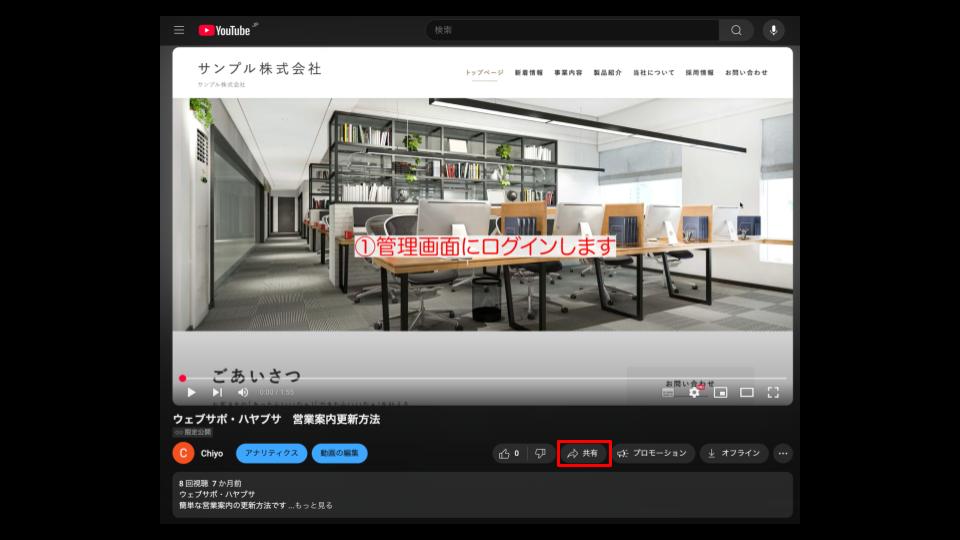The height and width of the screenshot is (540, 960).
Task: Open アナリティクス button
Action: pos(271,453)
